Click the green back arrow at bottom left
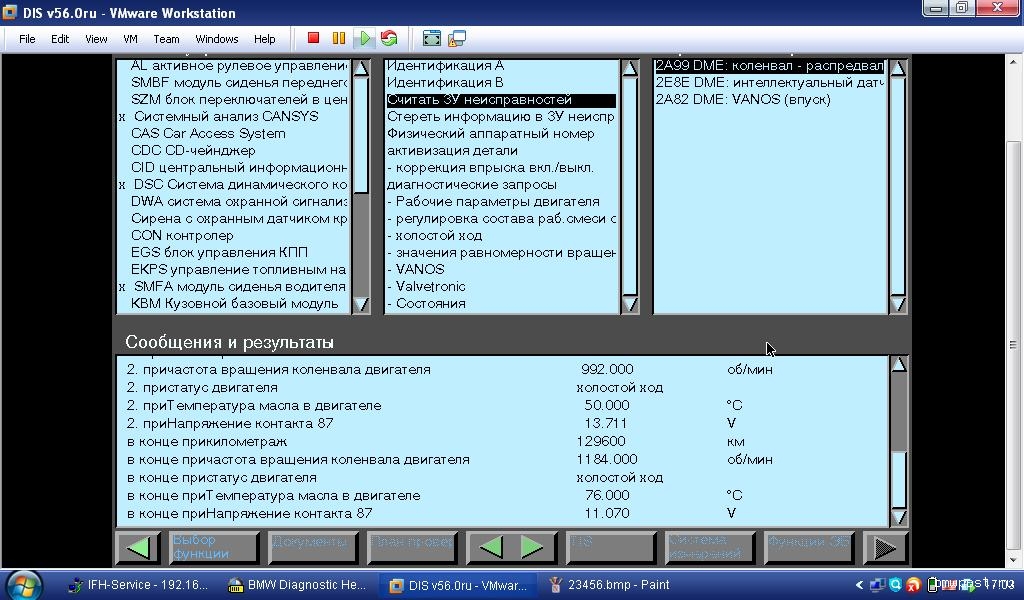Viewport: 1024px width, 600px height. coord(138,547)
